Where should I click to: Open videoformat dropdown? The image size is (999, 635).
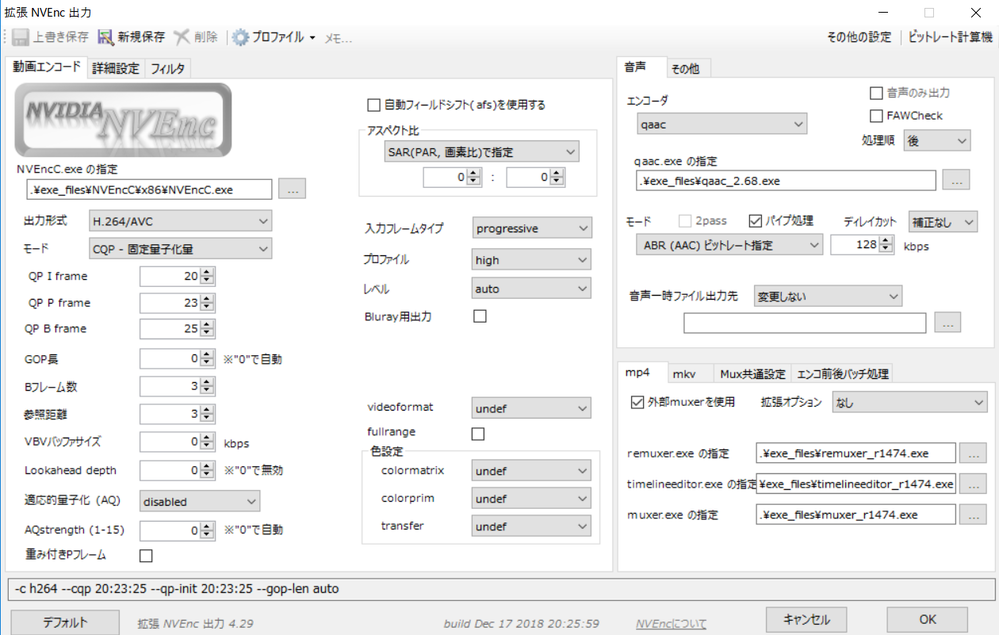point(531,408)
